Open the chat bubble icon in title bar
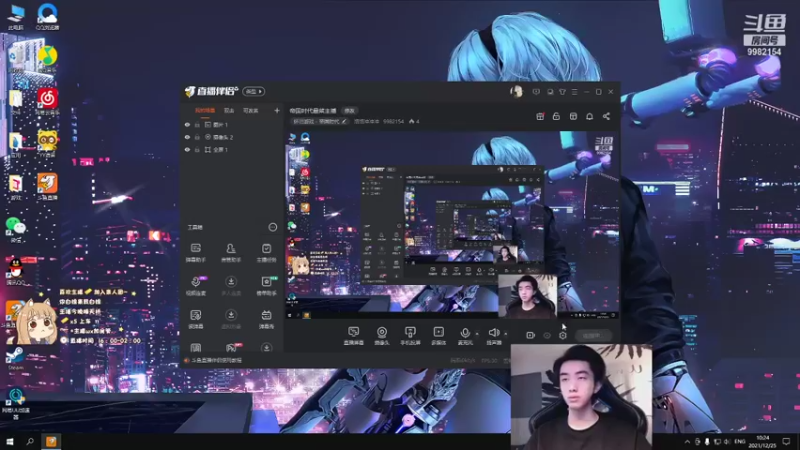 (x=550, y=92)
